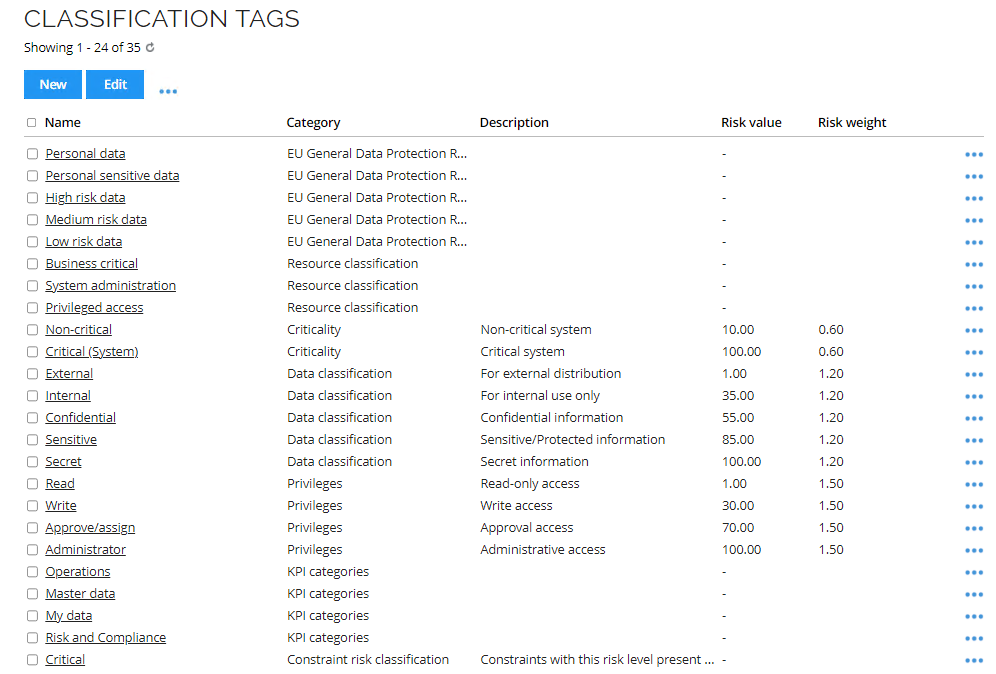The height and width of the screenshot is (674, 996).
Task: Open row actions for Personal sensitive data
Action: pos(973,177)
